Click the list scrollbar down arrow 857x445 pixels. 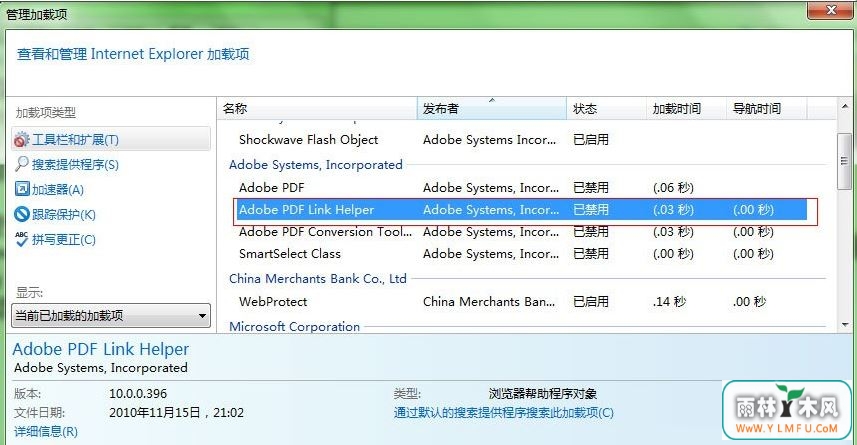click(845, 325)
